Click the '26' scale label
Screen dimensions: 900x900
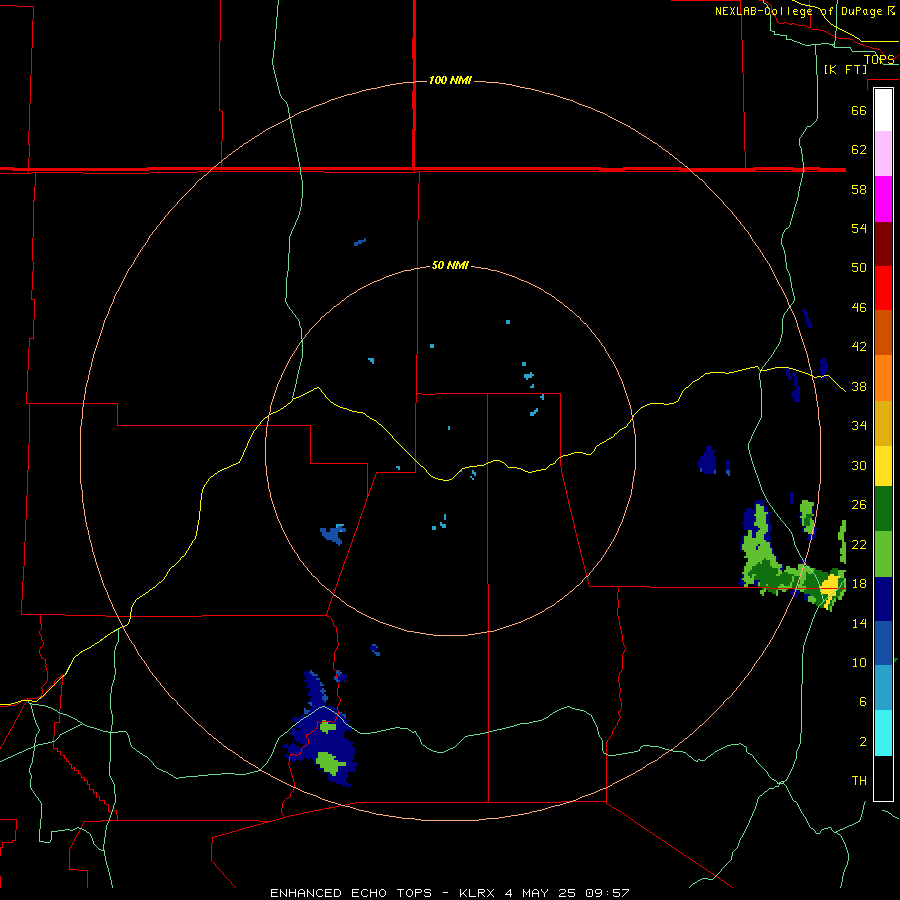[859, 505]
